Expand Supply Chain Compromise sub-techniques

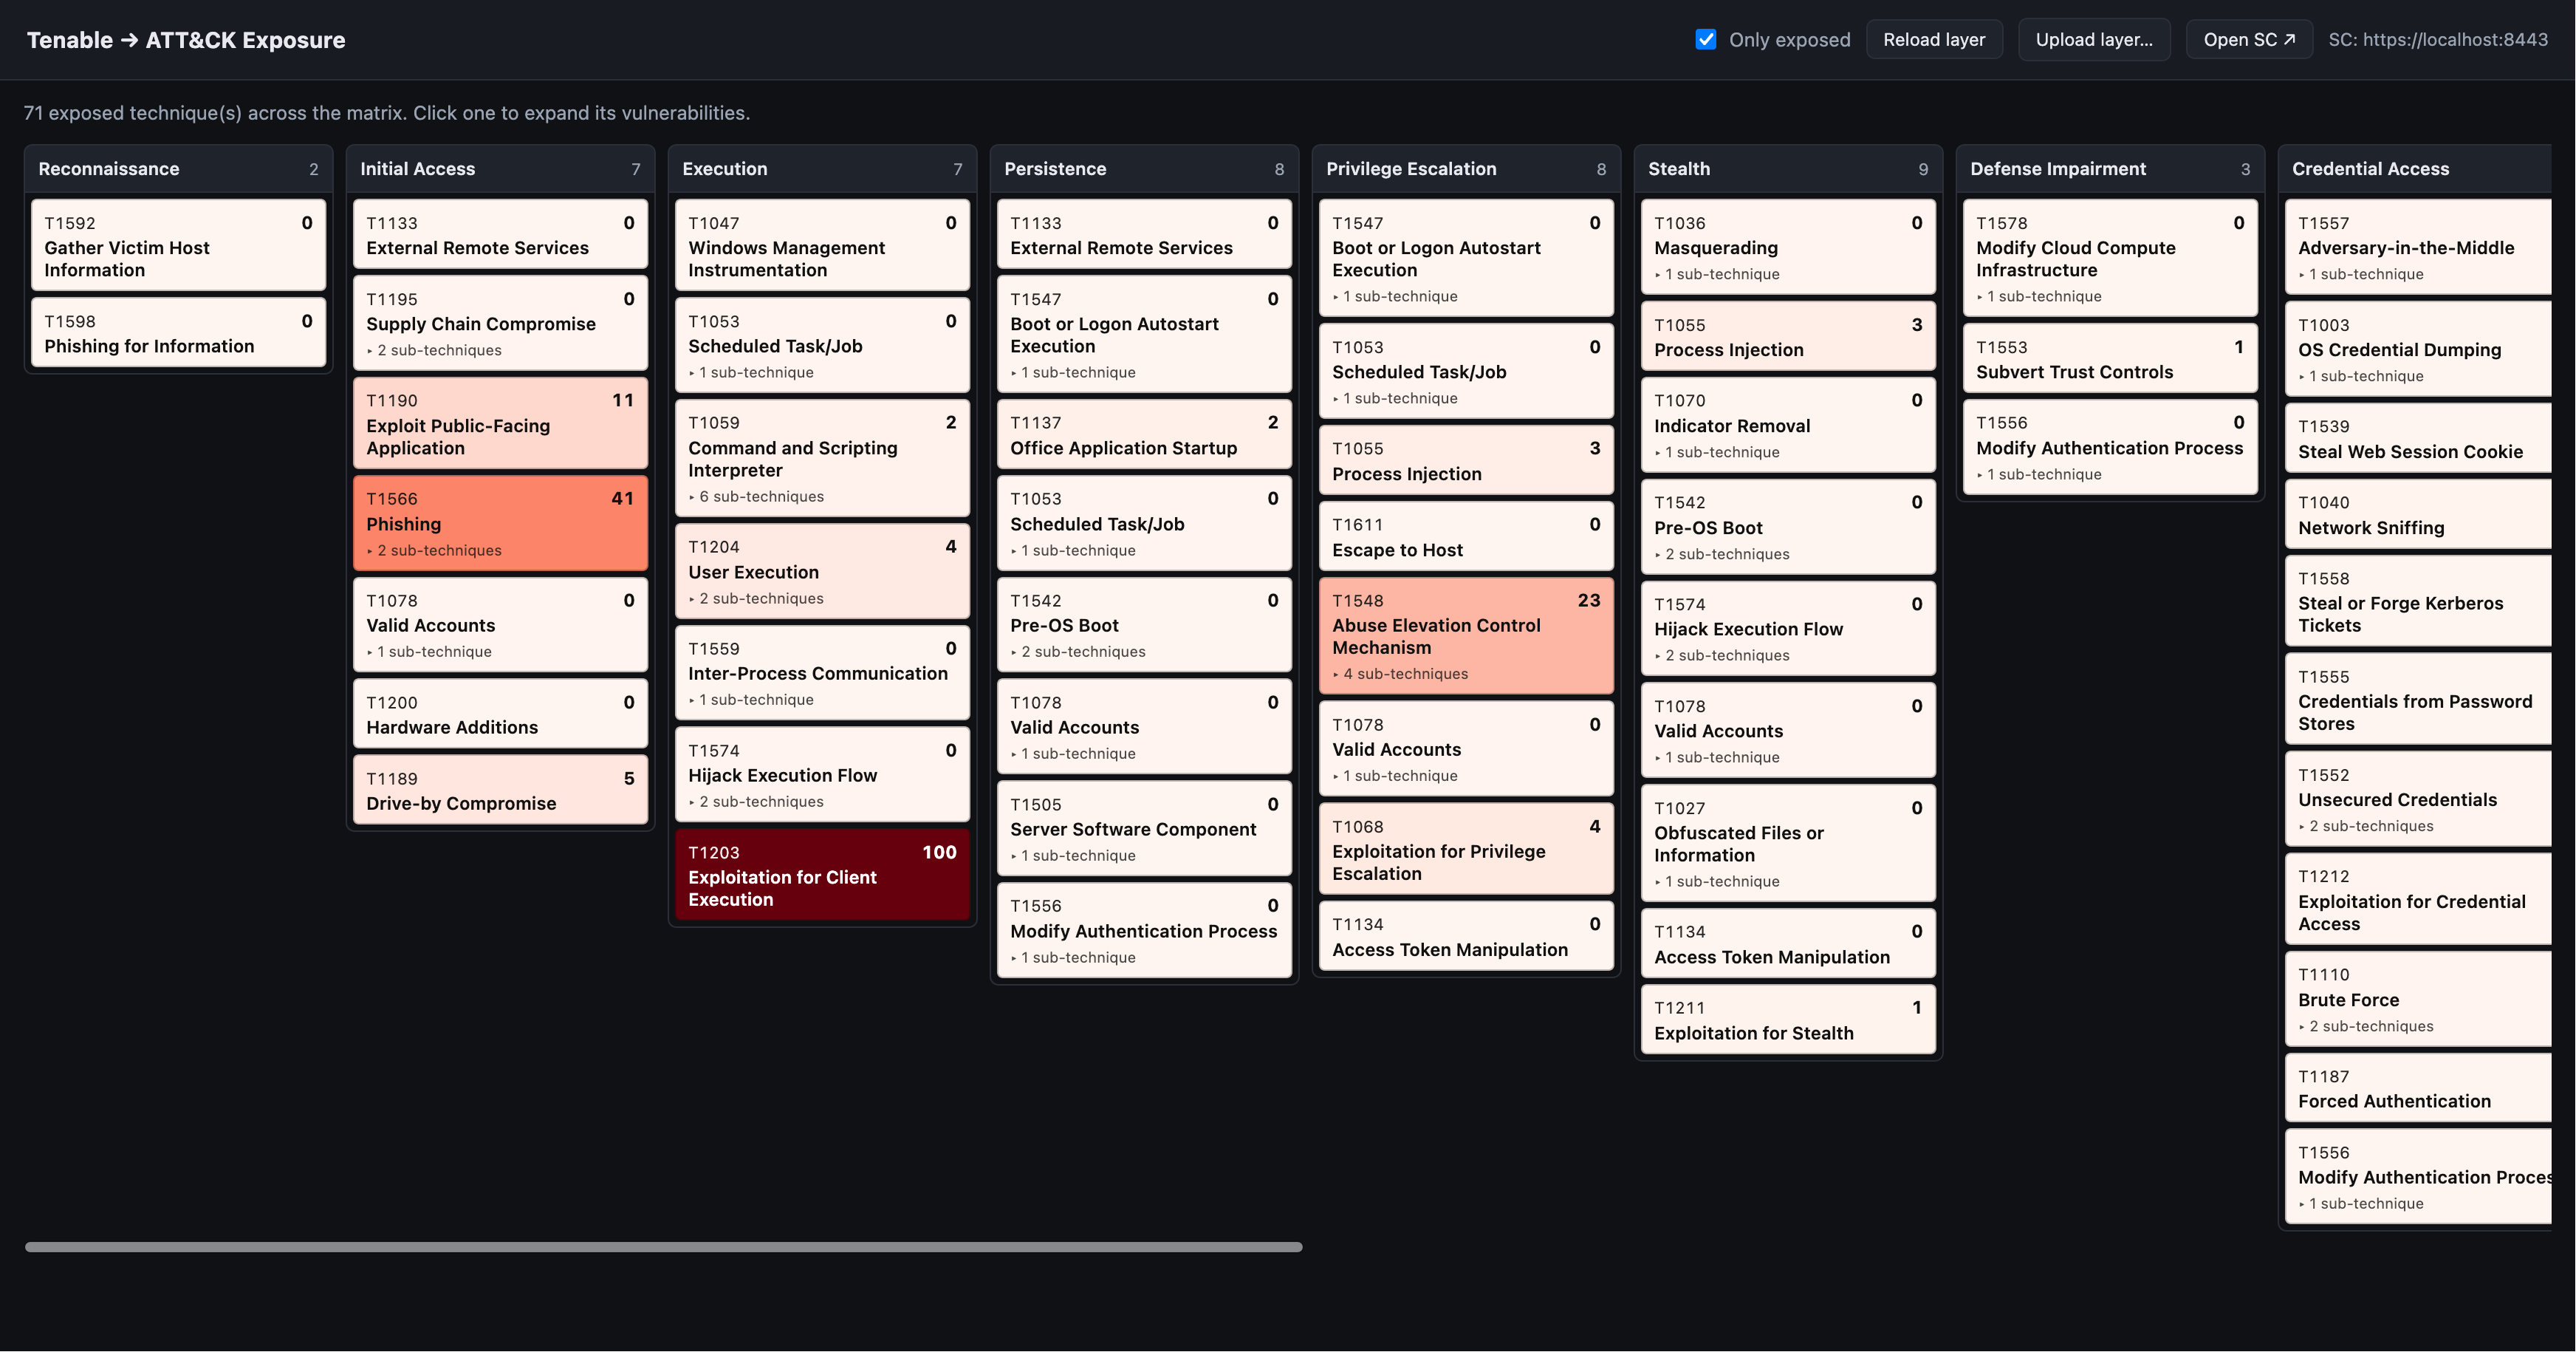point(435,350)
